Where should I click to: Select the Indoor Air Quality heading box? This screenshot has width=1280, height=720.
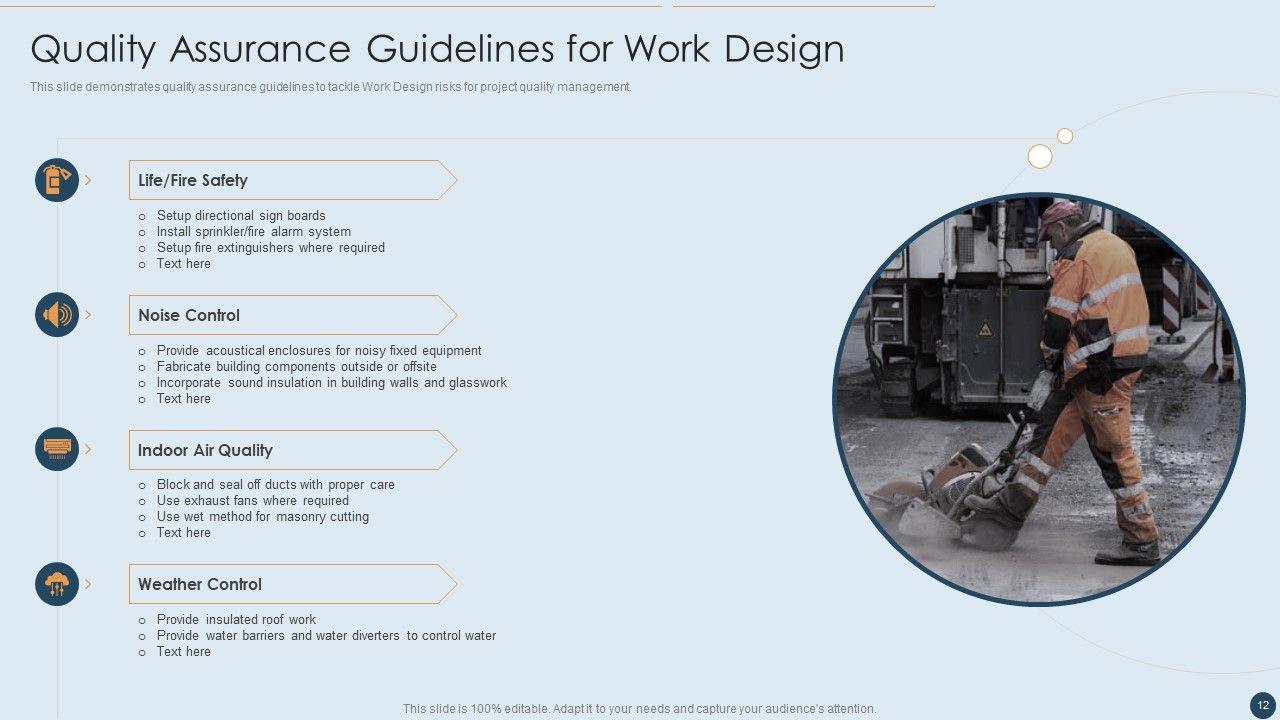pyautogui.click(x=293, y=450)
